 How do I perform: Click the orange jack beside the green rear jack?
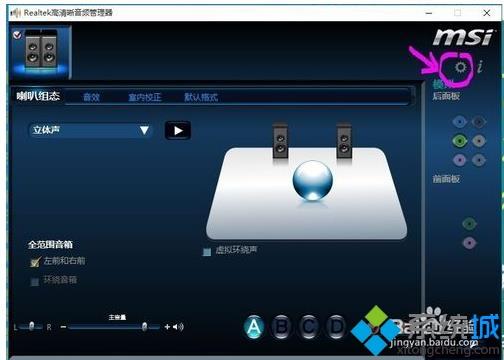[479, 141]
